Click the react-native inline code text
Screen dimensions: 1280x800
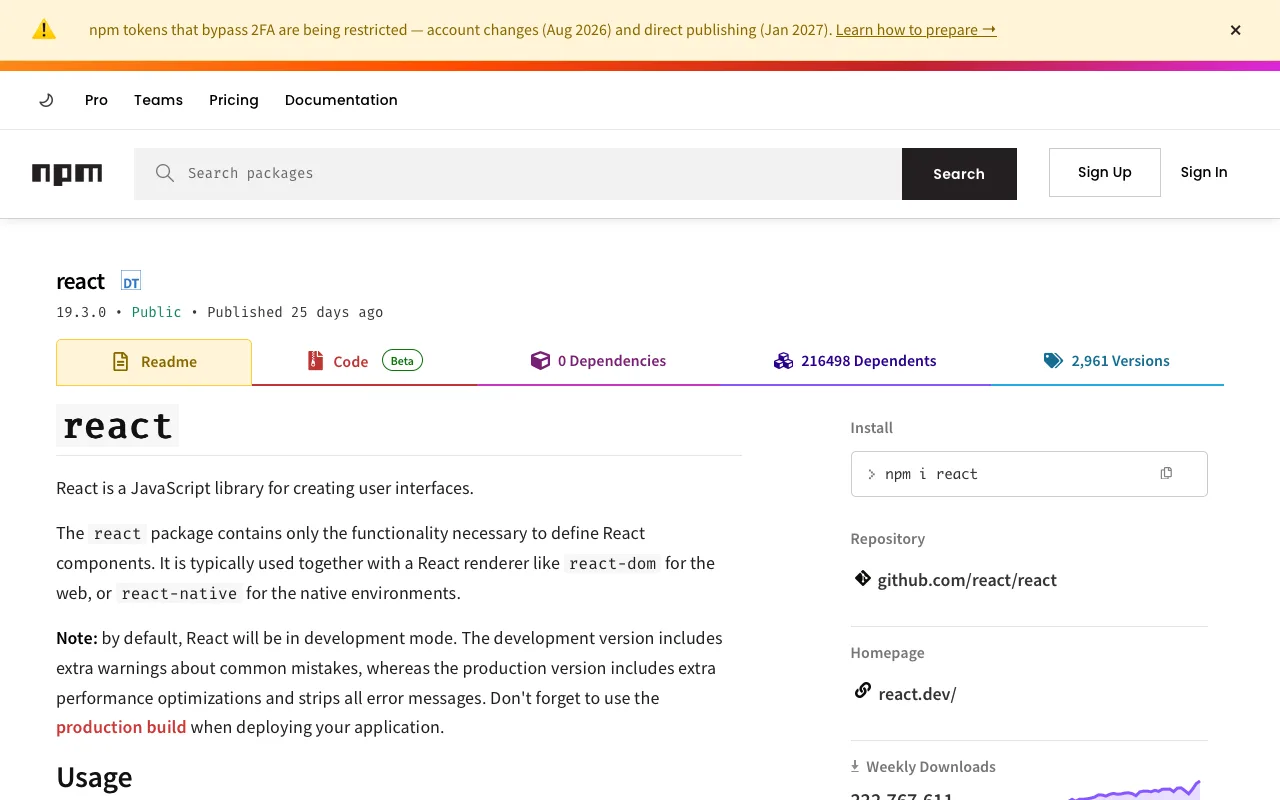click(179, 593)
